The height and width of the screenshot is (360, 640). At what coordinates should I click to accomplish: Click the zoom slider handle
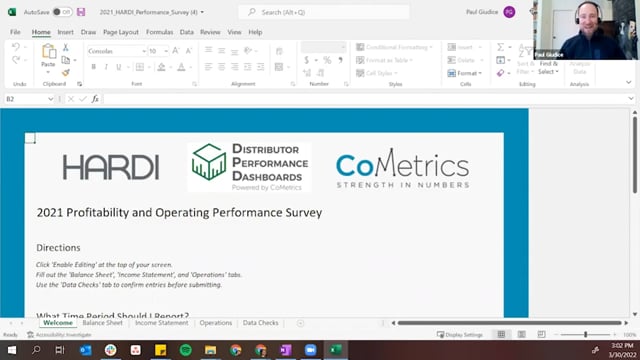(x=585, y=335)
